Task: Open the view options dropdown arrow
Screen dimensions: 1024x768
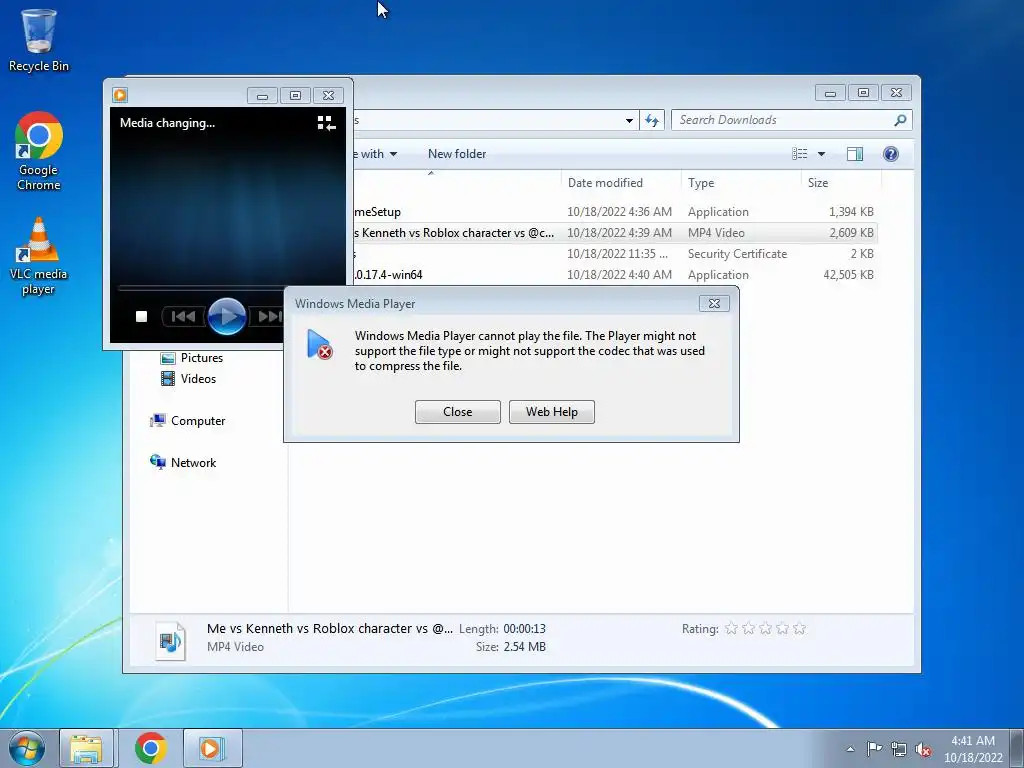Action: pyautogui.click(x=822, y=154)
